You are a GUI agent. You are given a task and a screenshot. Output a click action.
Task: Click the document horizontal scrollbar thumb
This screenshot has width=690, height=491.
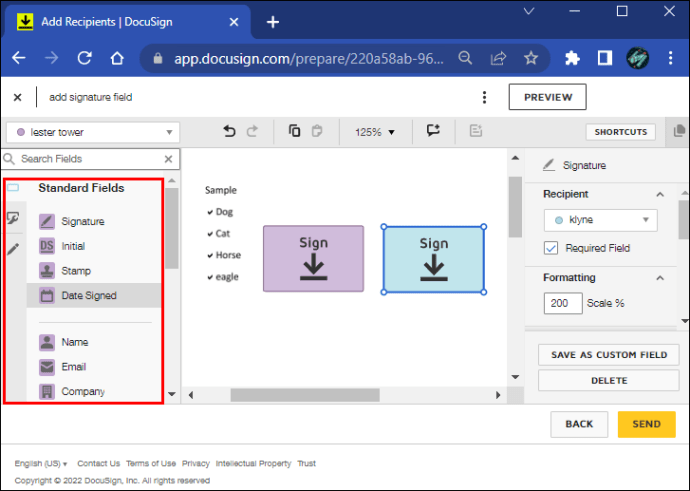[305, 395]
